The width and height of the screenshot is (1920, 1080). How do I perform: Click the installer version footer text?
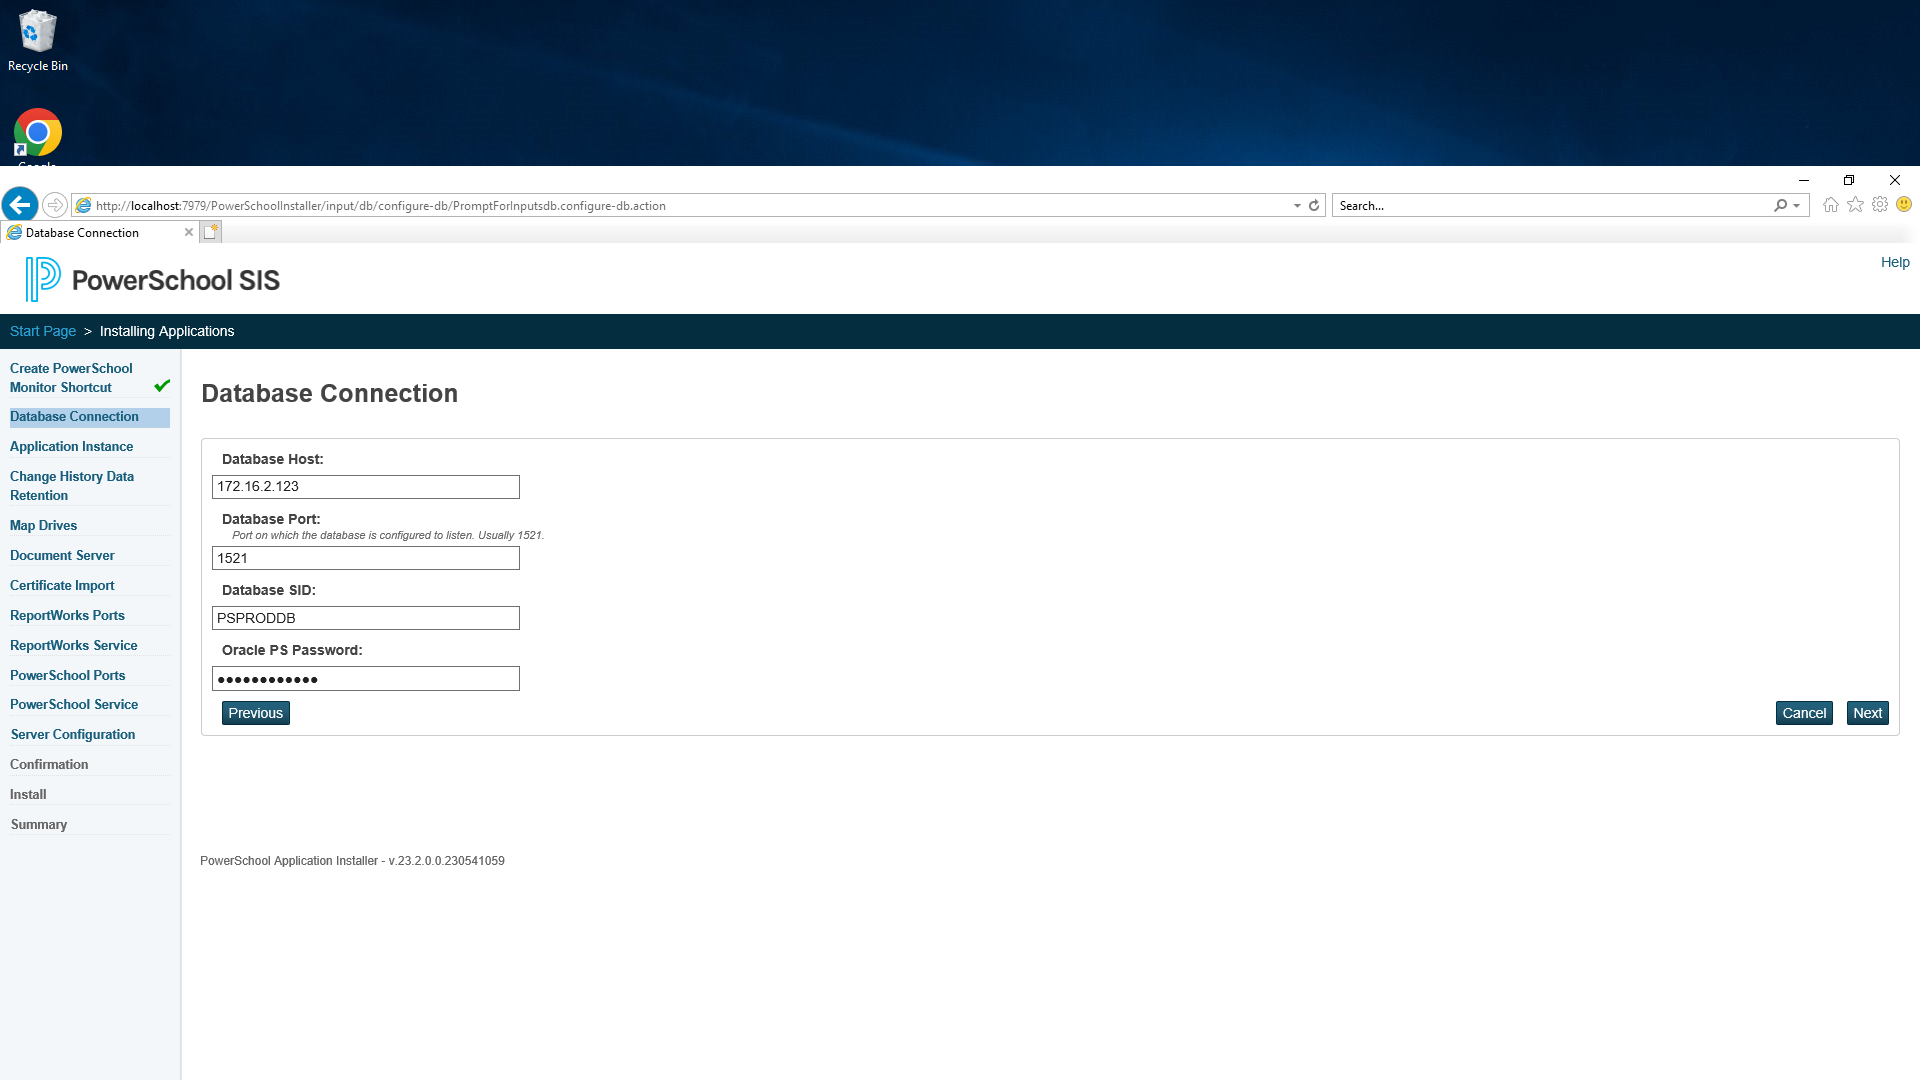[352, 861]
